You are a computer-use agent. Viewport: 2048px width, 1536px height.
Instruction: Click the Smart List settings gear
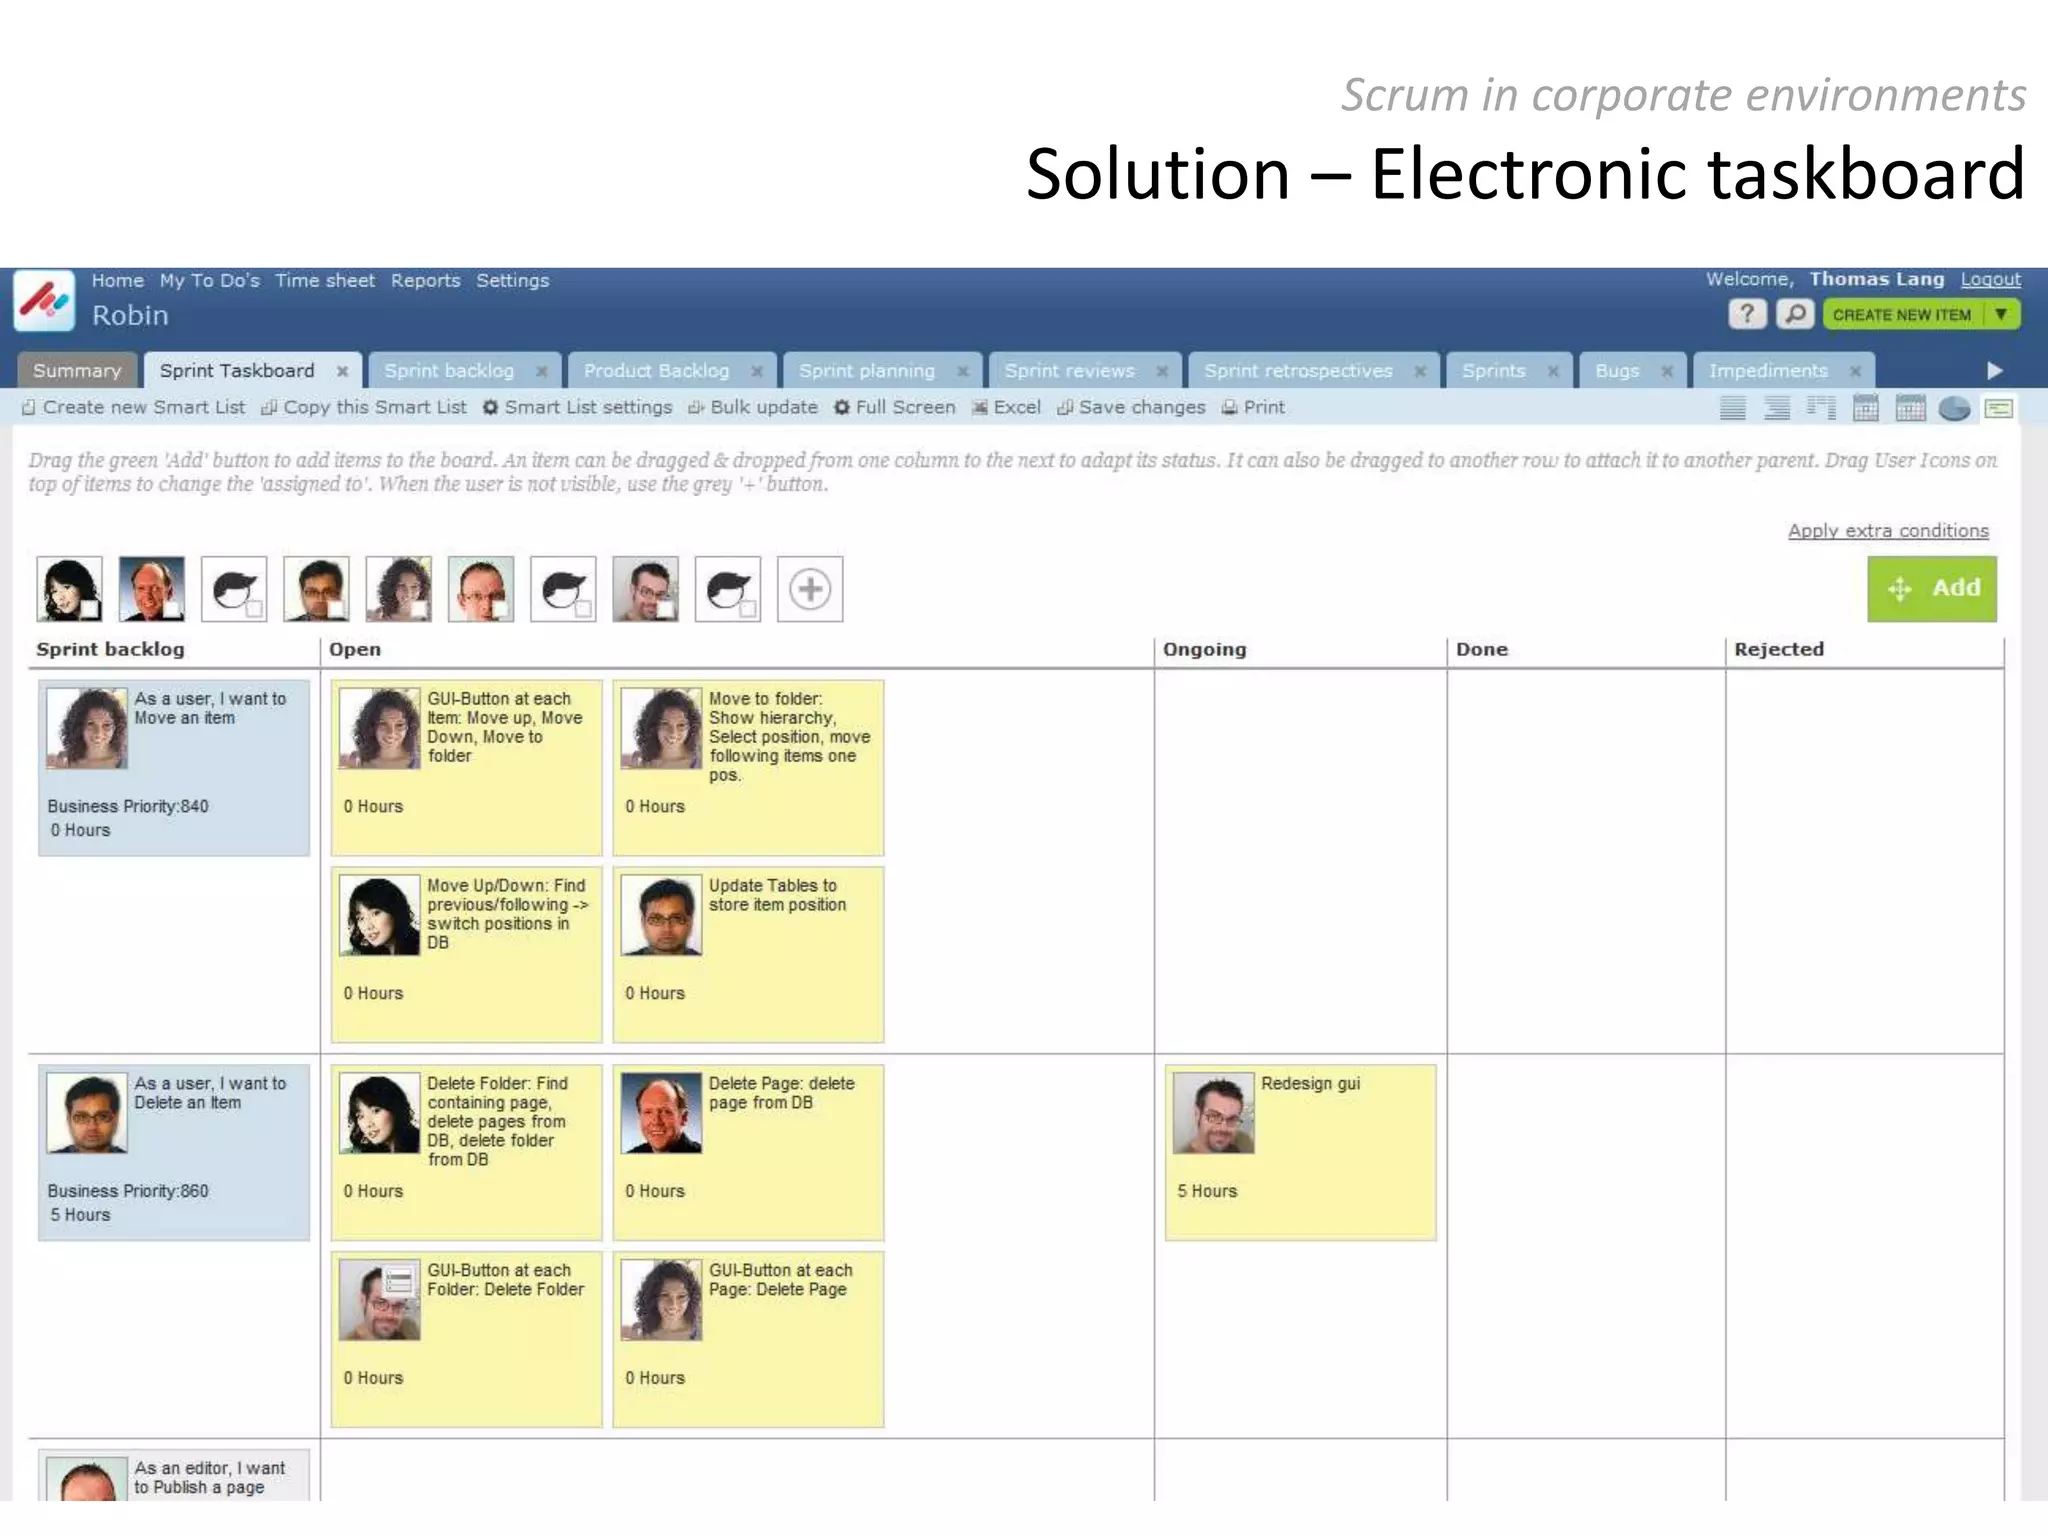[491, 408]
